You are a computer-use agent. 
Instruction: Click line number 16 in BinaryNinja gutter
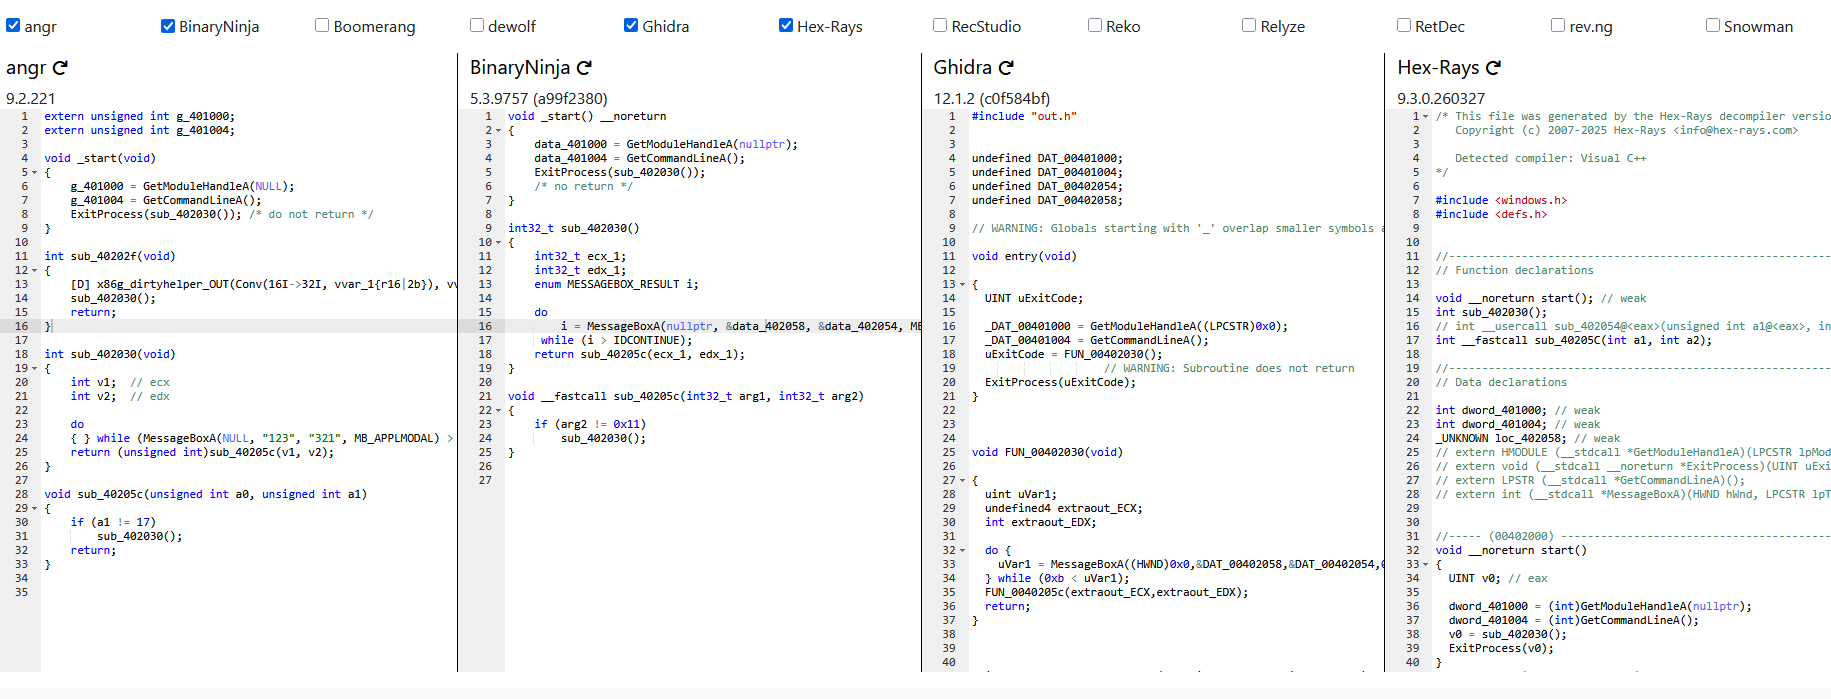pyautogui.click(x=485, y=326)
